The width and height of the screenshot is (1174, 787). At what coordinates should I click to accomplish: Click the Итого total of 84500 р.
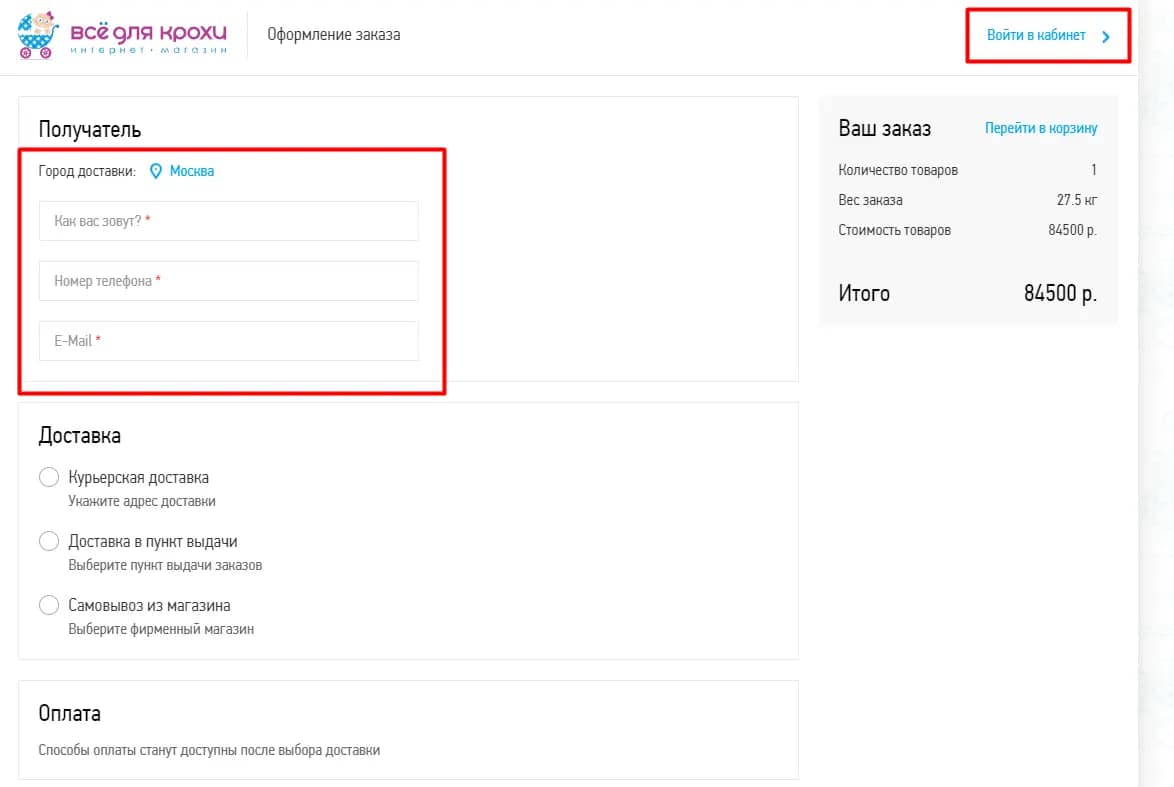coord(1060,294)
